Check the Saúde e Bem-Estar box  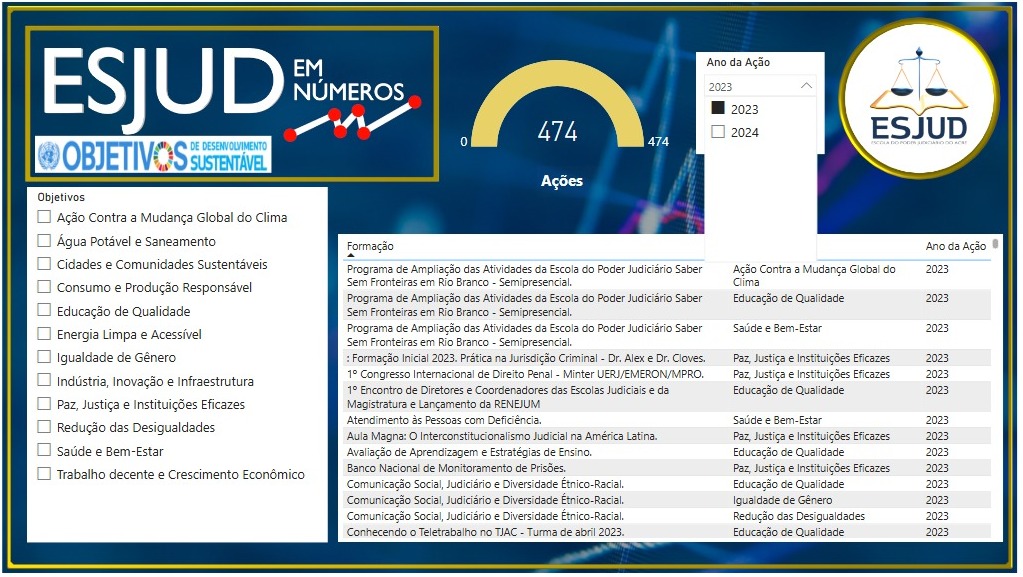click(44, 451)
